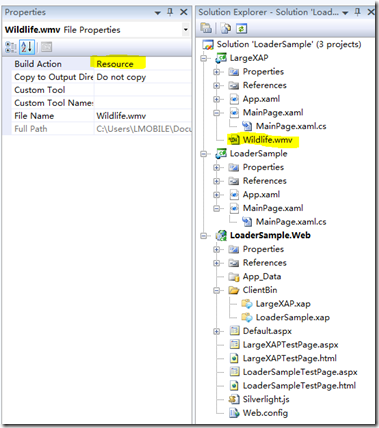The image size is (379, 428).
Task: Collapse the LoaderSample project node
Action: [x=204, y=154]
